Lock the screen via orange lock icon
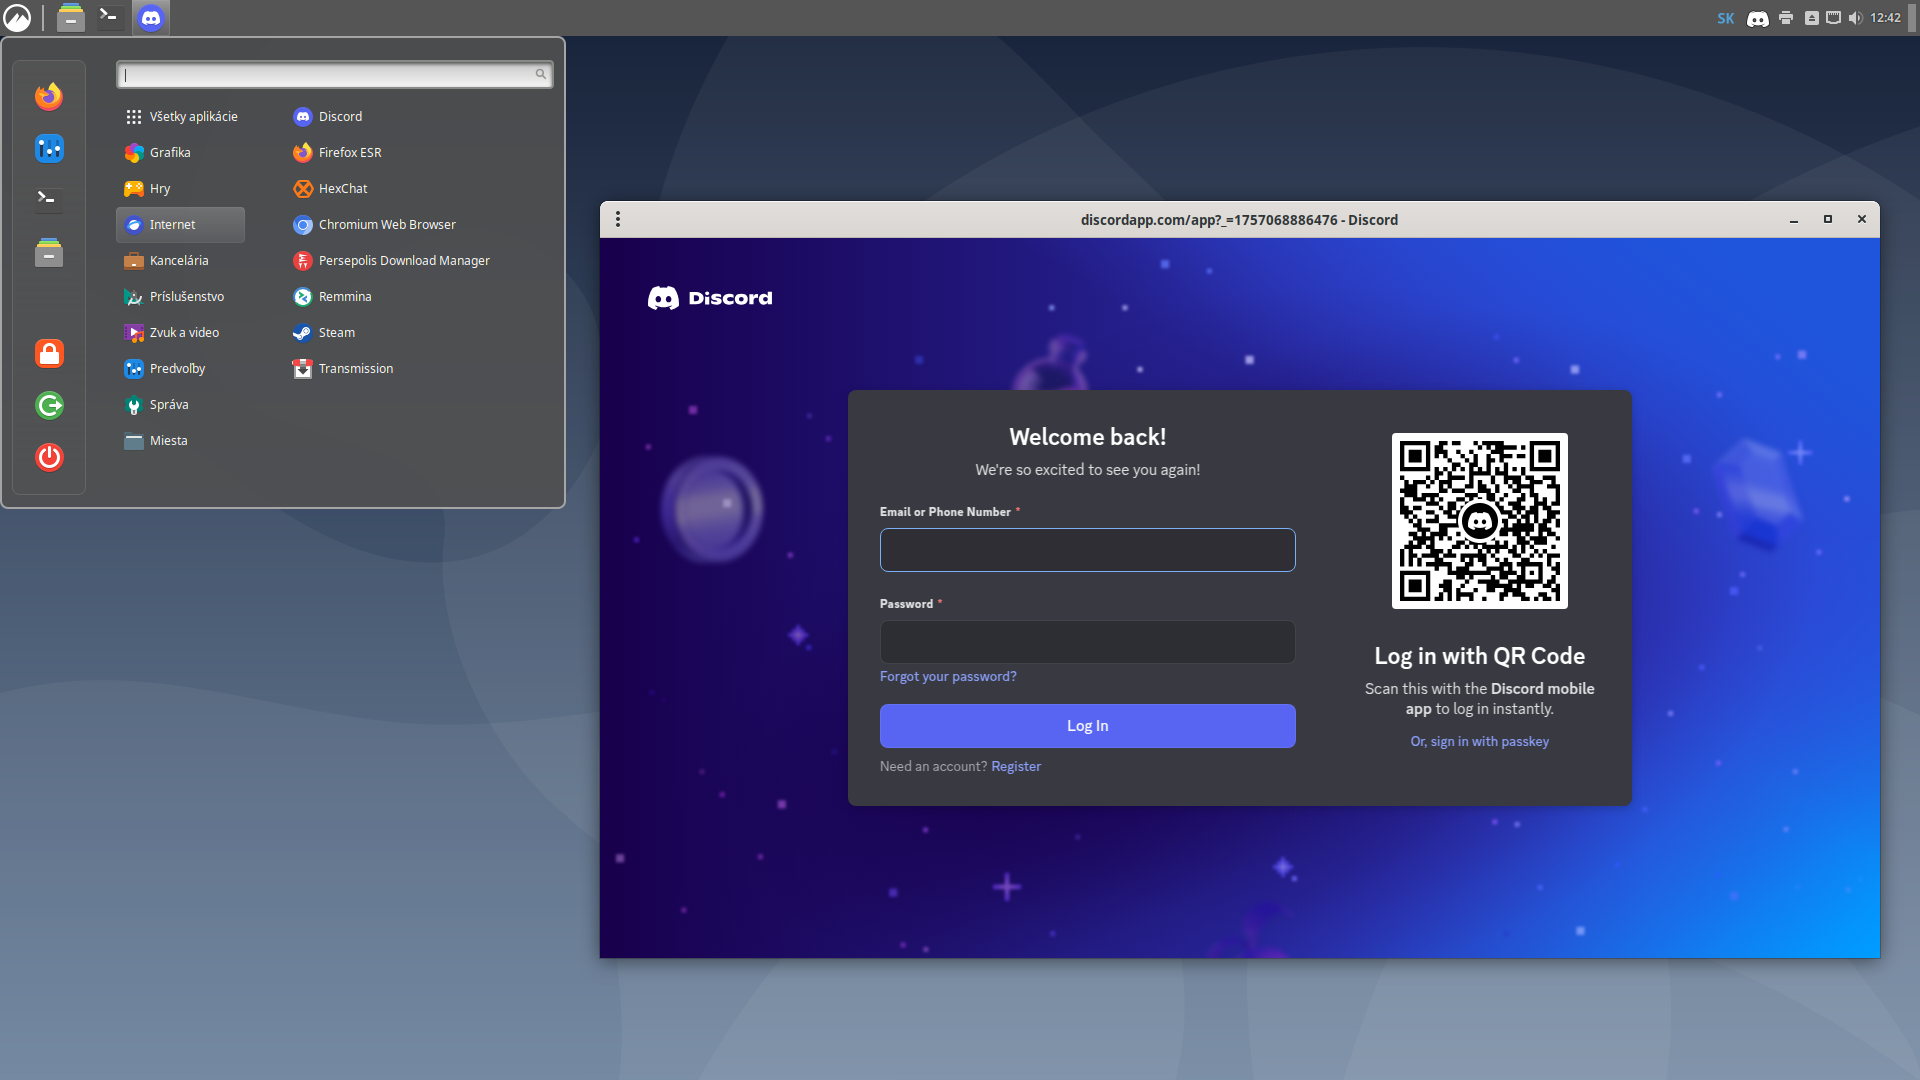The height and width of the screenshot is (1080, 1920). pos(49,353)
